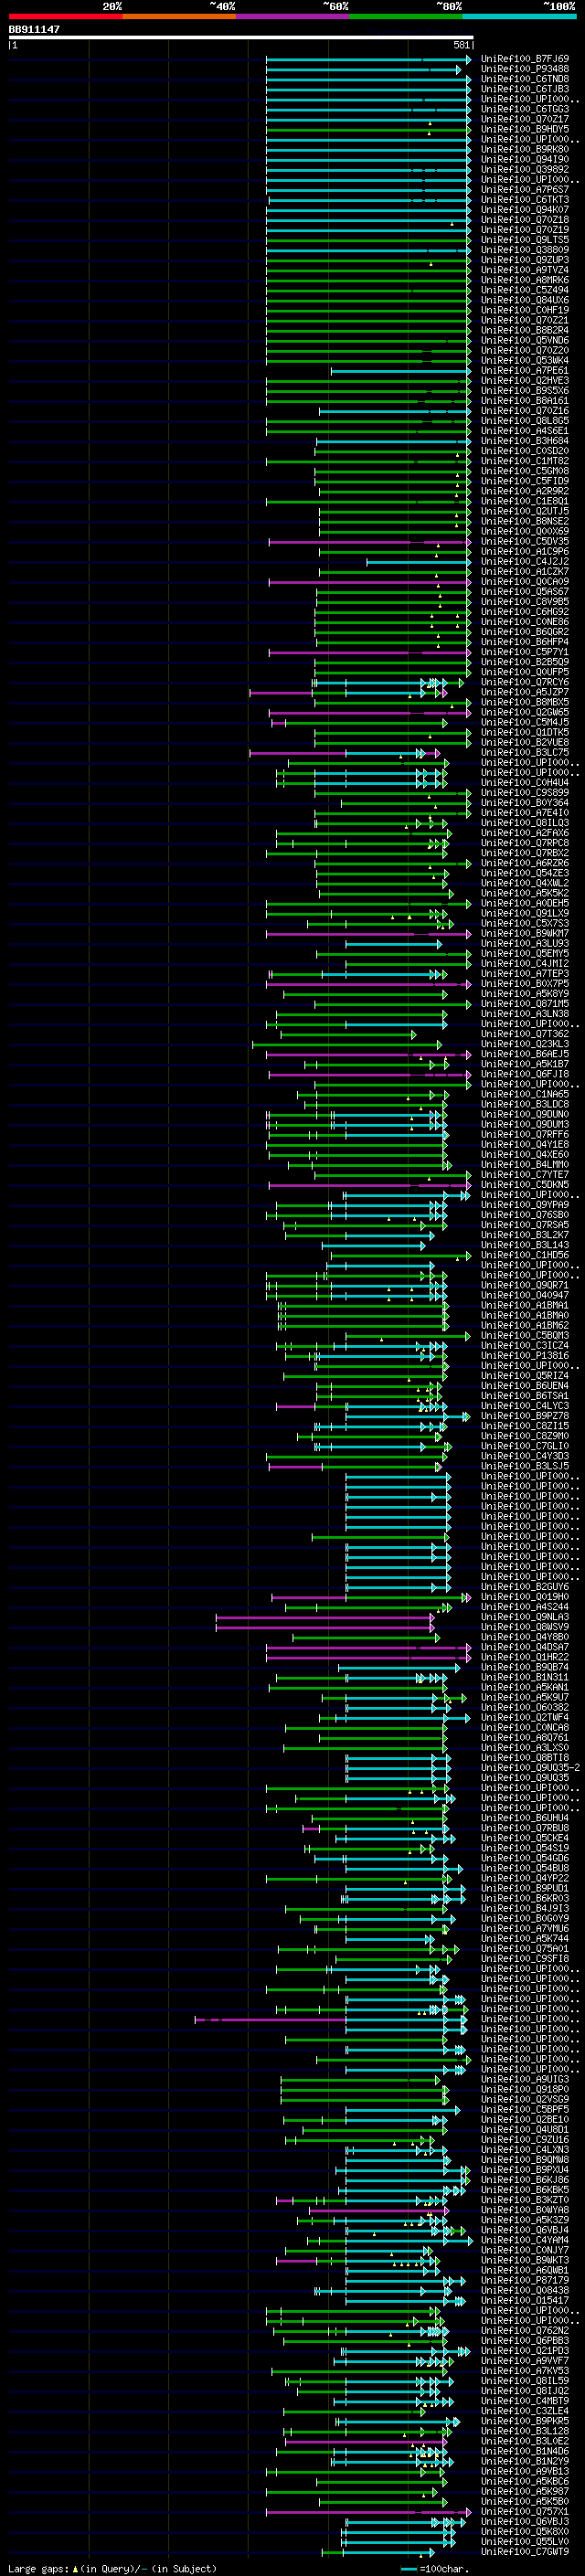
Task: Select hit UniRef100_C6TND8
Action: click(525, 79)
